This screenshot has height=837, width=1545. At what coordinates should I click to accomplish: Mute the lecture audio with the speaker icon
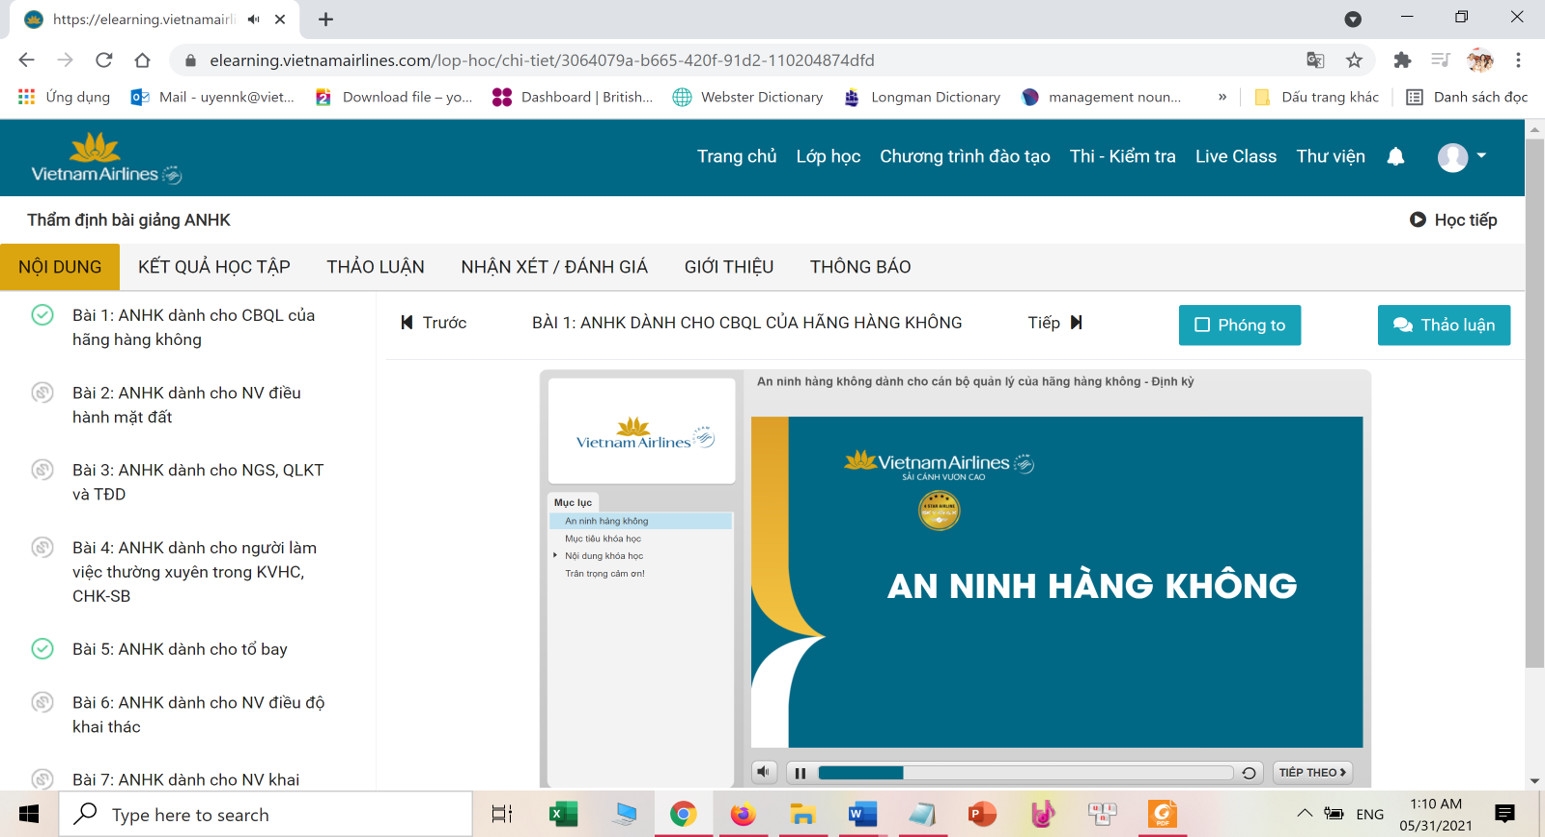coord(764,771)
